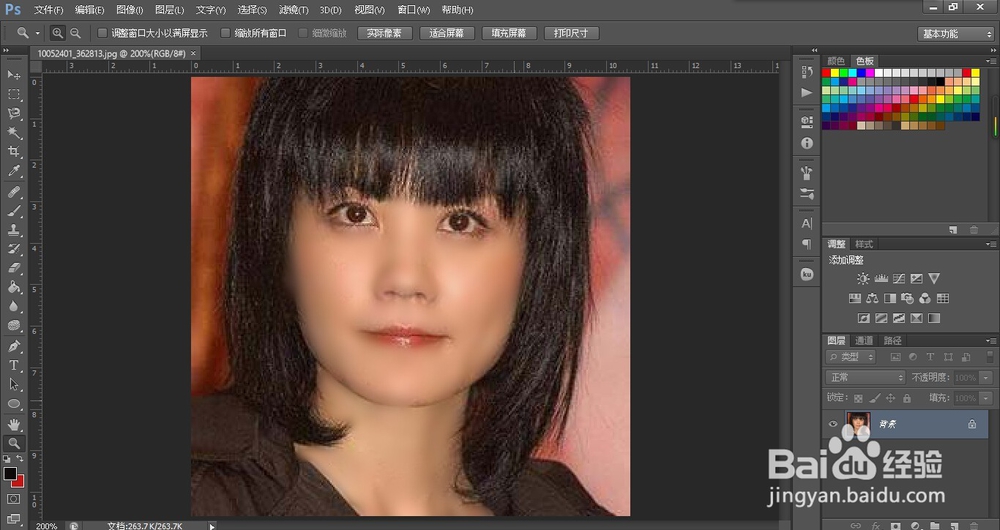
Task: Click the 适合屏幕 button
Action: [446, 33]
